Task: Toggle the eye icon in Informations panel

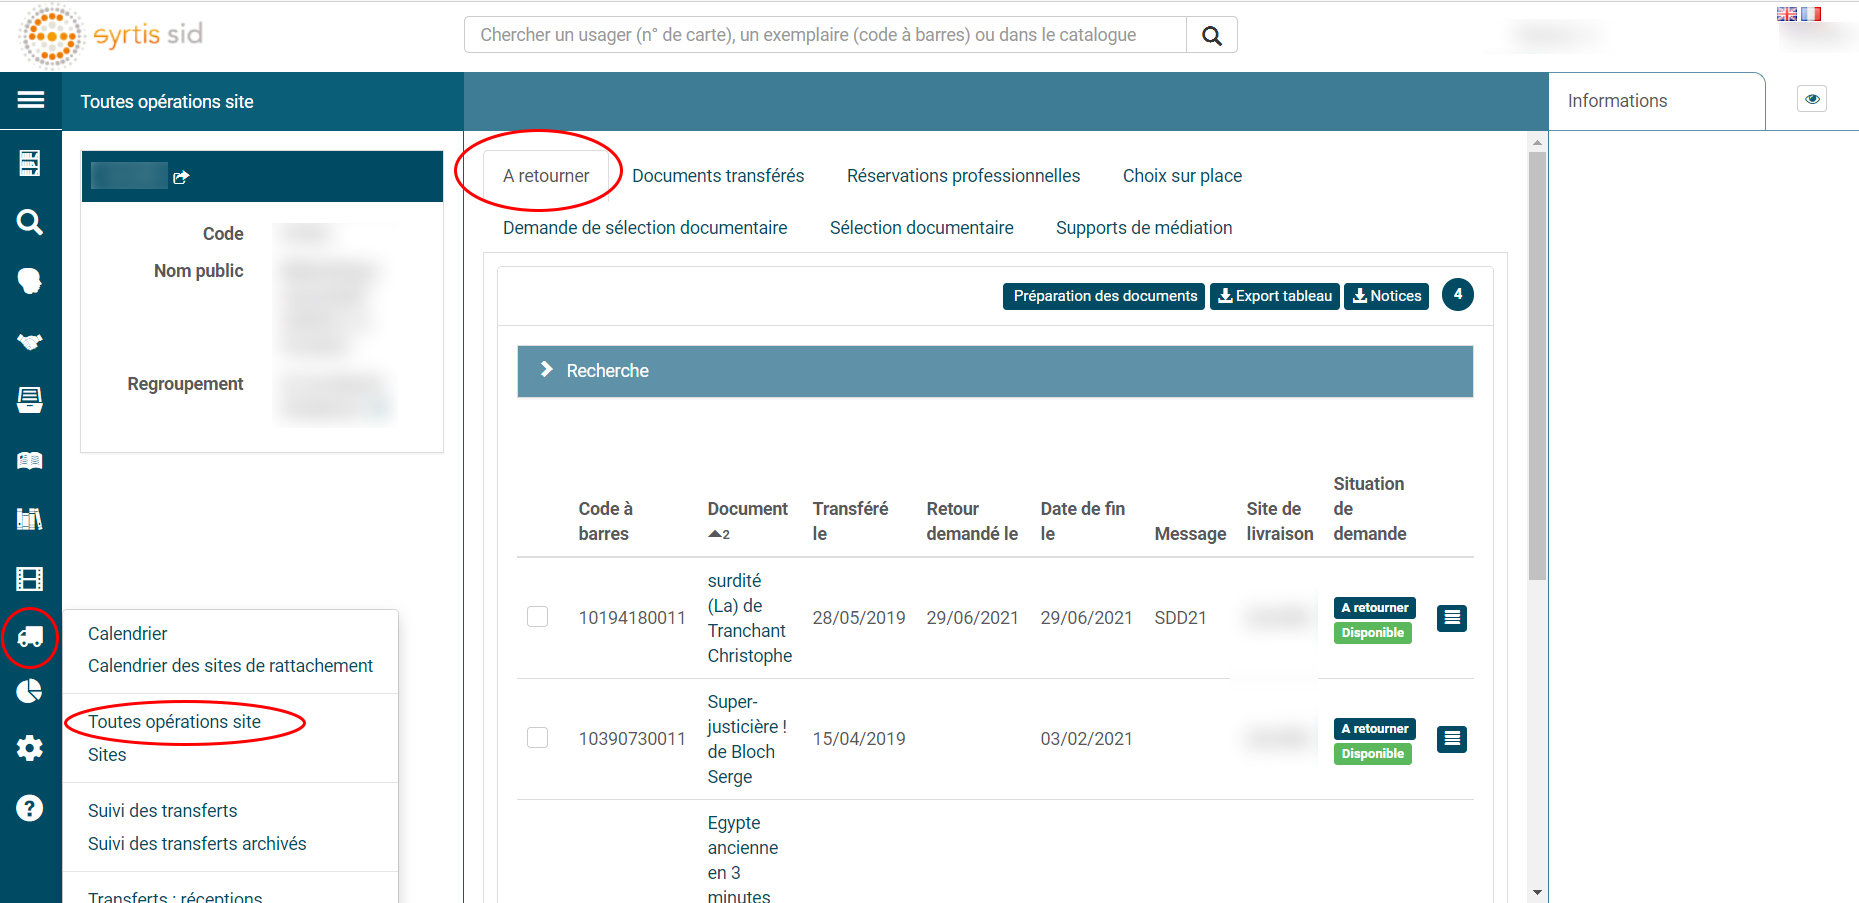Action: [1812, 99]
